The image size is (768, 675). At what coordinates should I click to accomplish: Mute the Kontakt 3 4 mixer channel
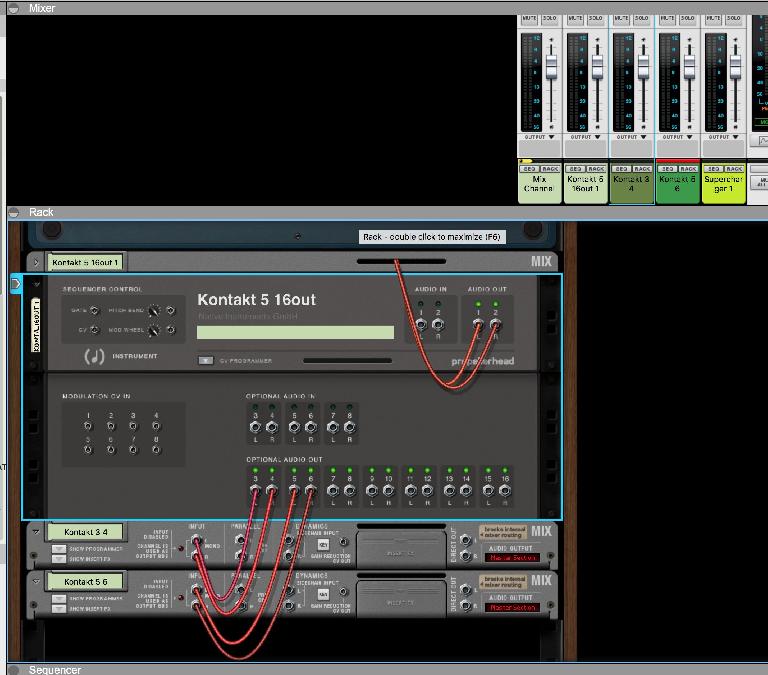click(x=621, y=19)
